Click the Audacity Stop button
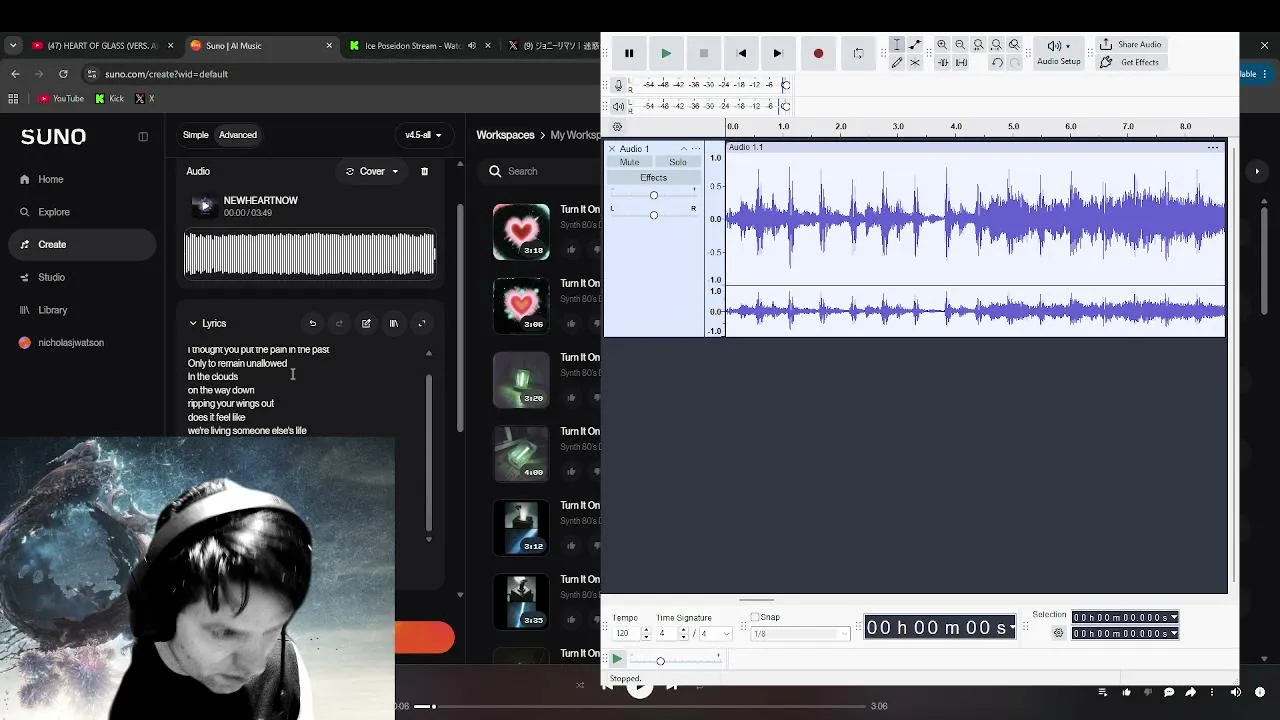 click(x=704, y=53)
